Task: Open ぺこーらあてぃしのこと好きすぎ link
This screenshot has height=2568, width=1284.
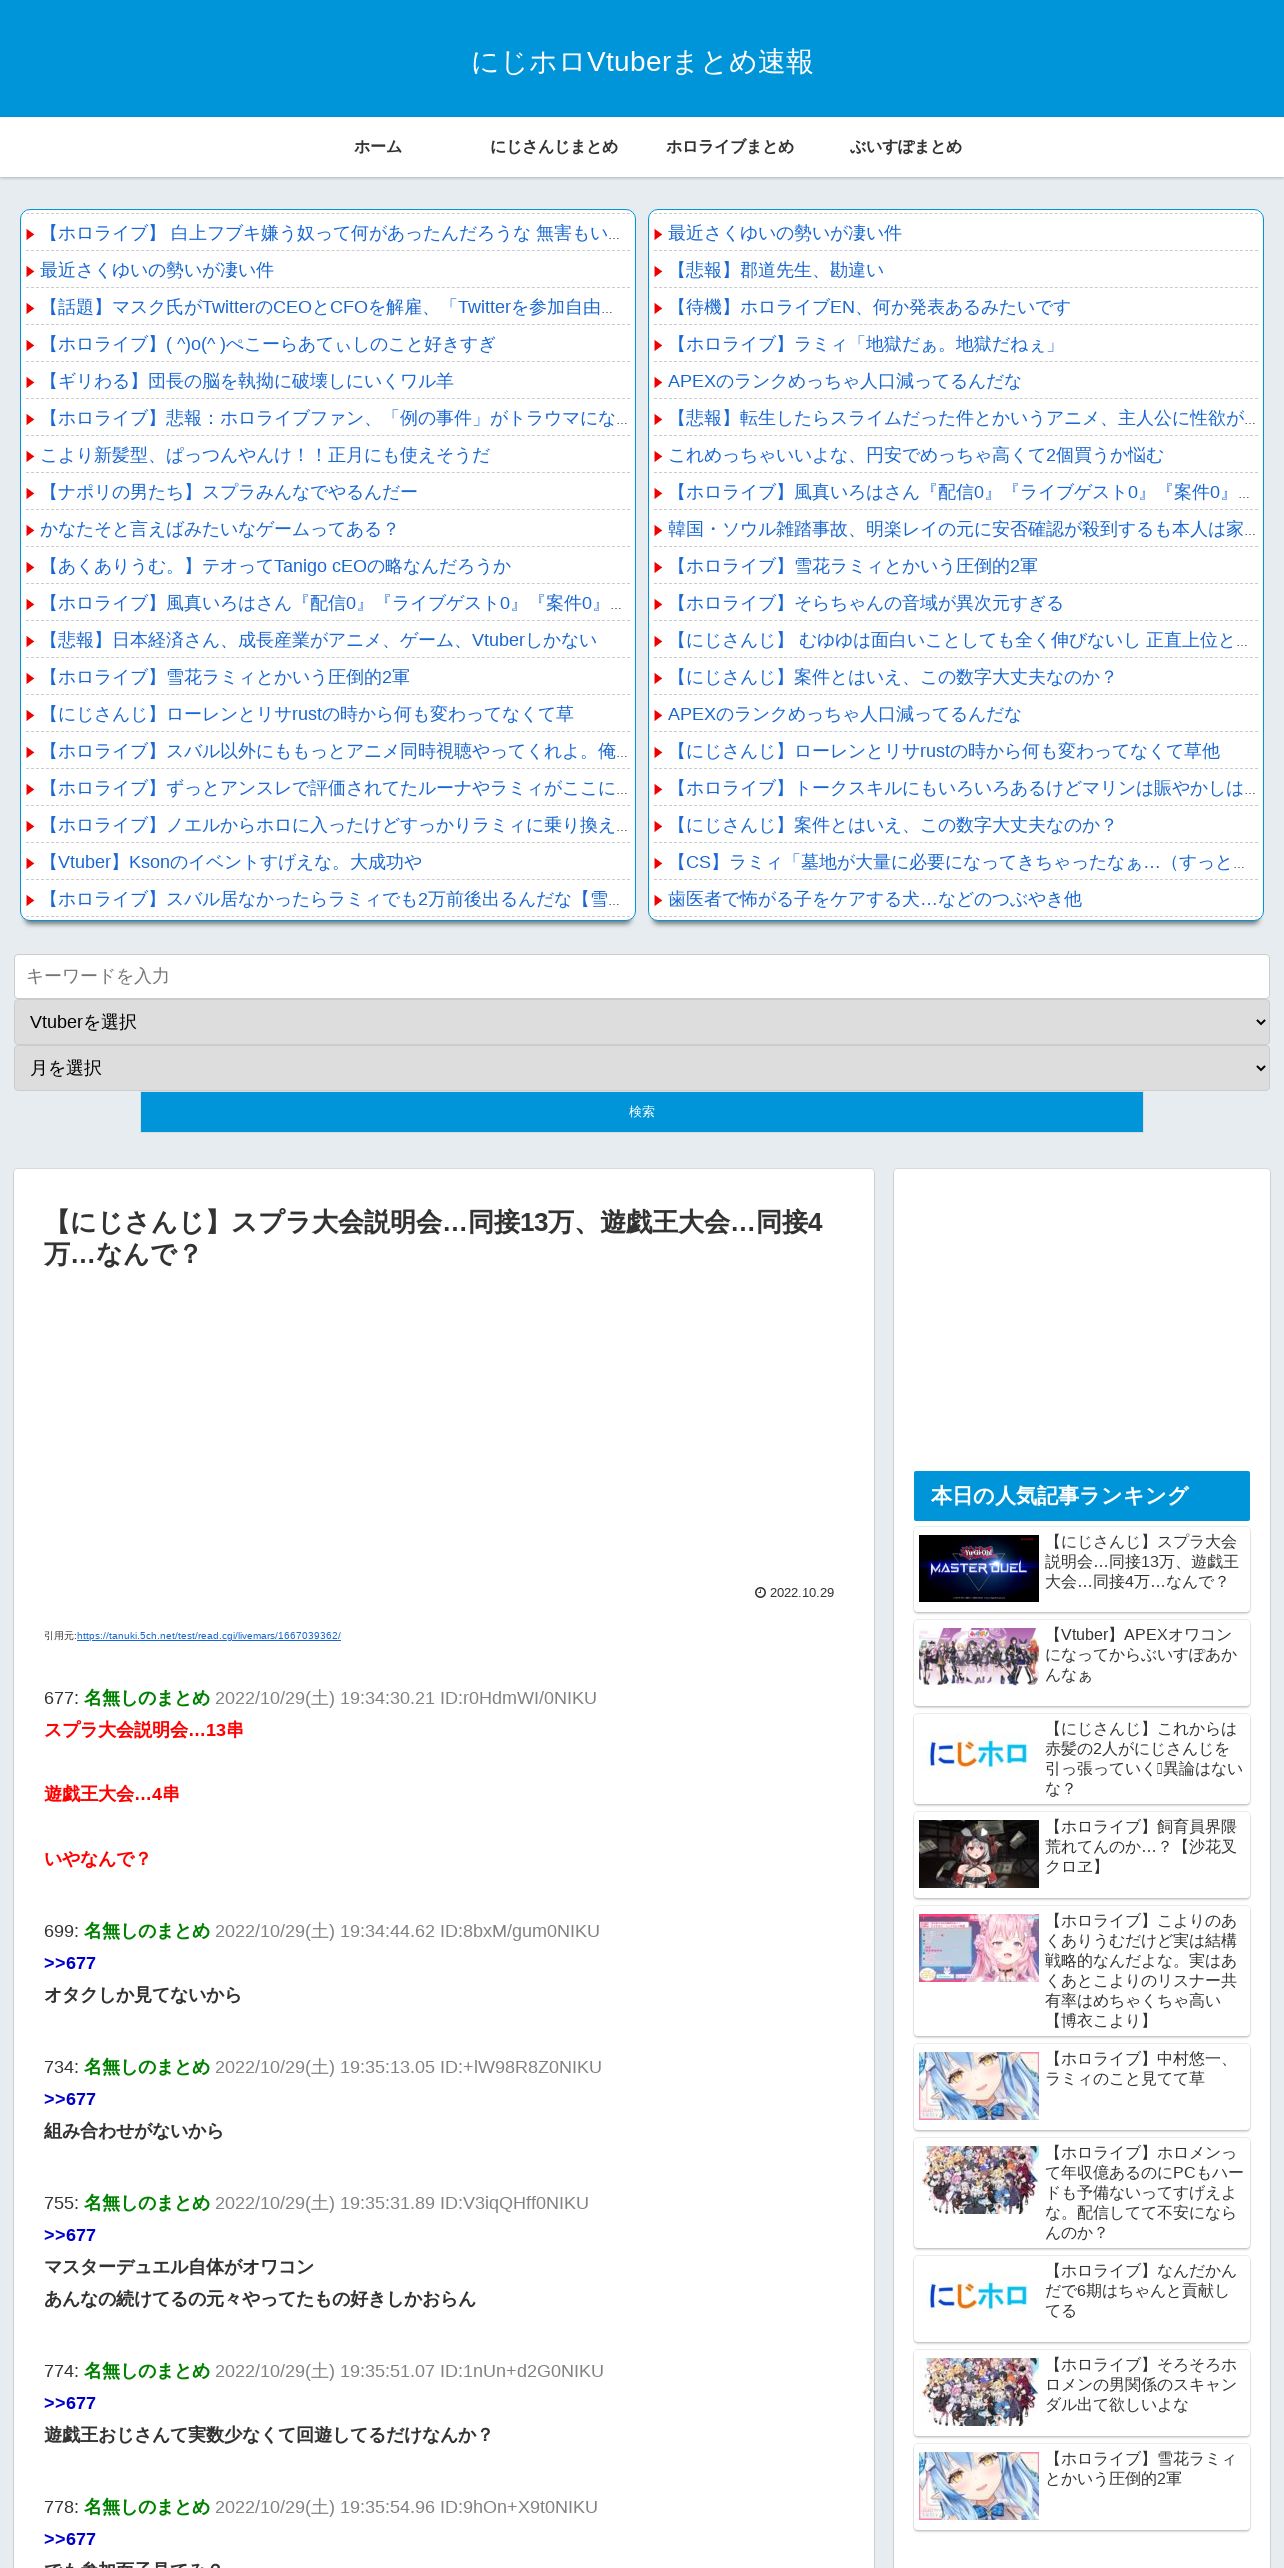Action: click(268, 344)
